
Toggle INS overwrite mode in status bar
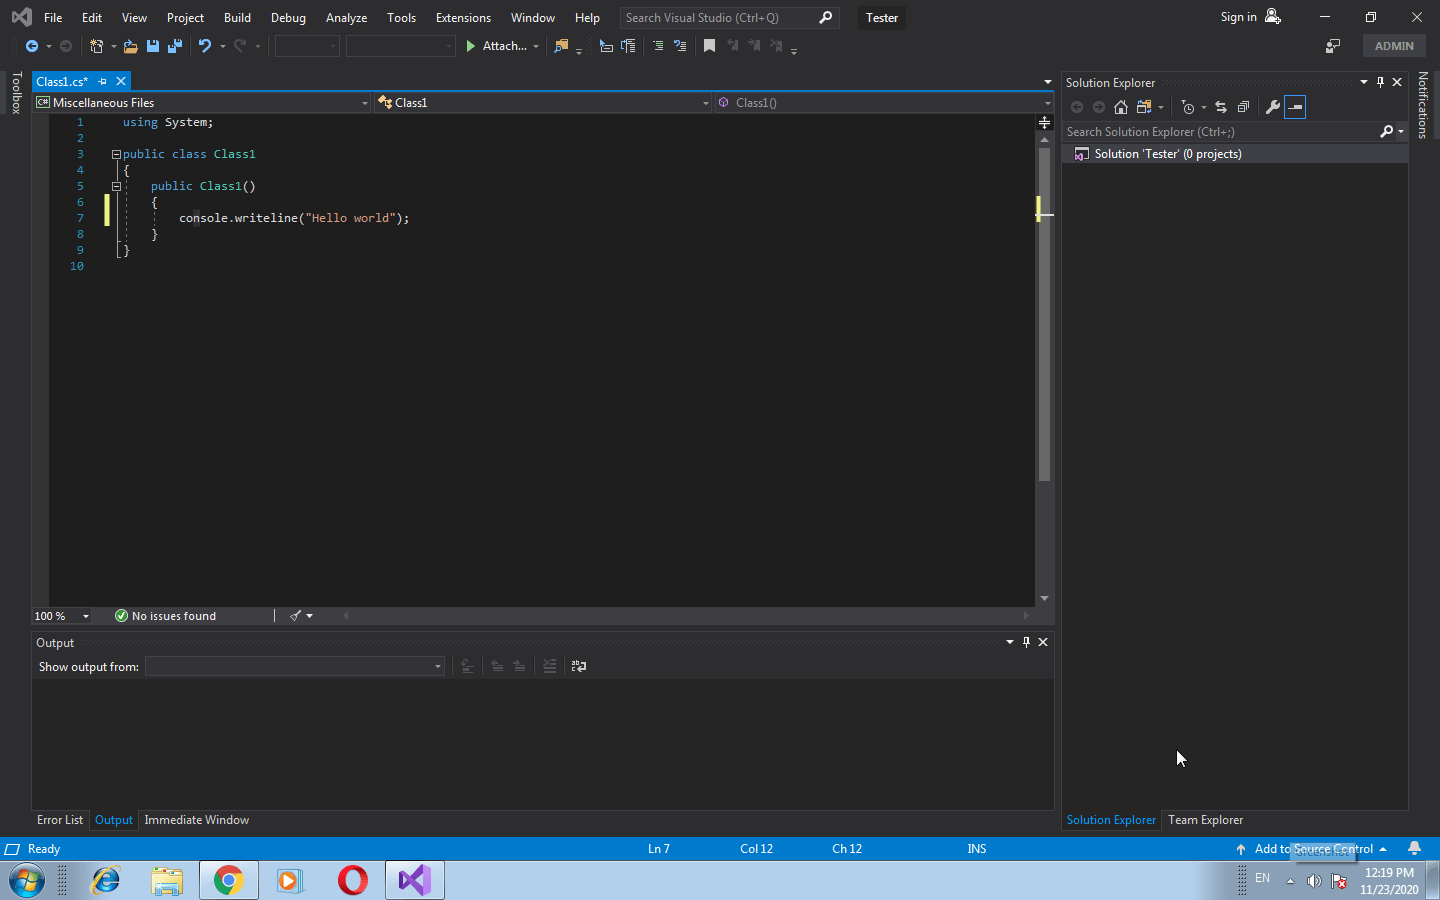coord(977,848)
